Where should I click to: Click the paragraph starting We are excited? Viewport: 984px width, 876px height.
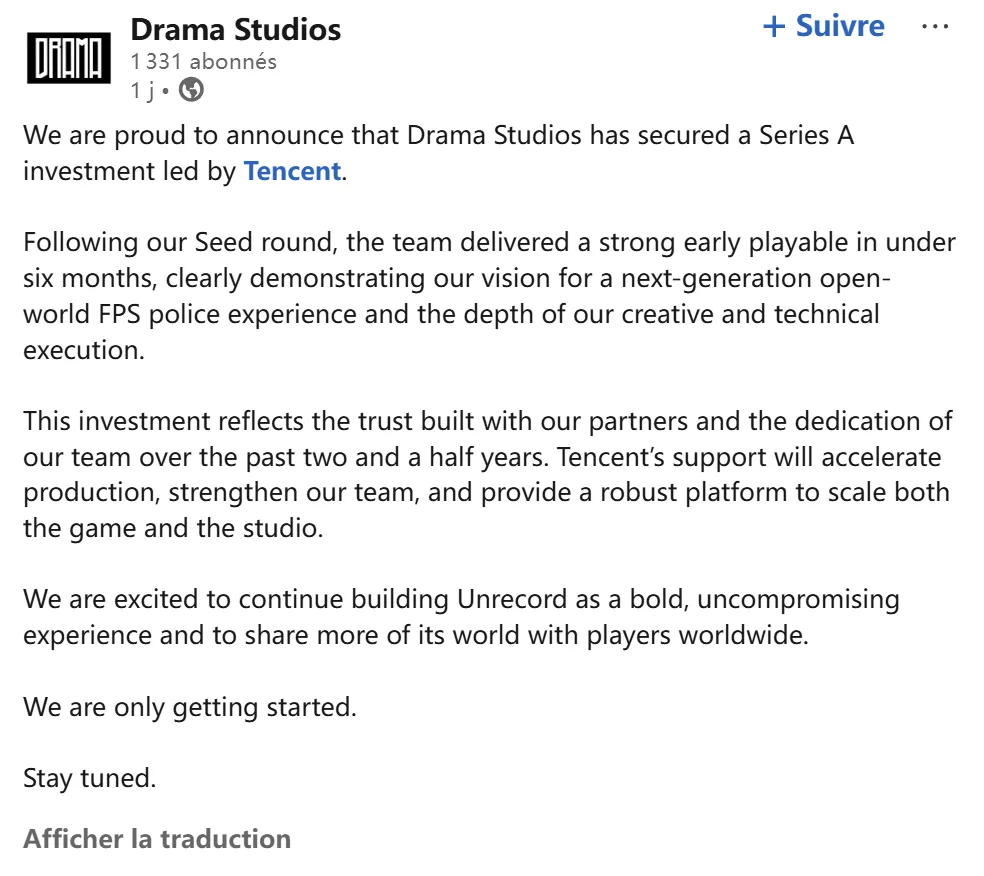pos(461,617)
